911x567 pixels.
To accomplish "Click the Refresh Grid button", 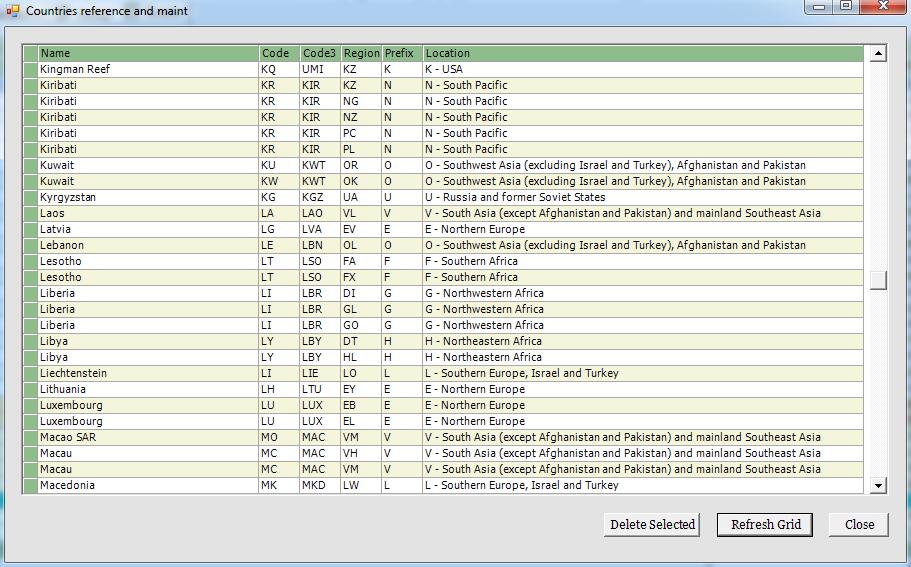I will pyautogui.click(x=765, y=525).
